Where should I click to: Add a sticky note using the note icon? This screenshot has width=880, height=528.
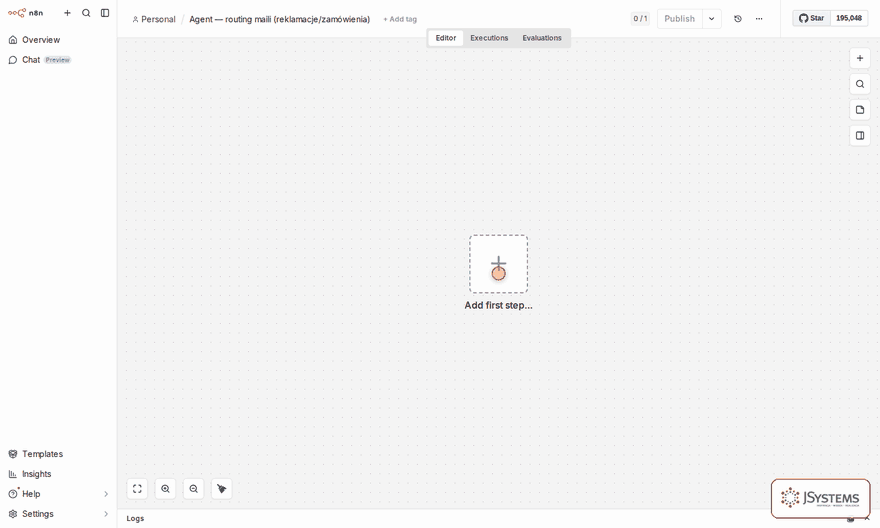[860, 110]
